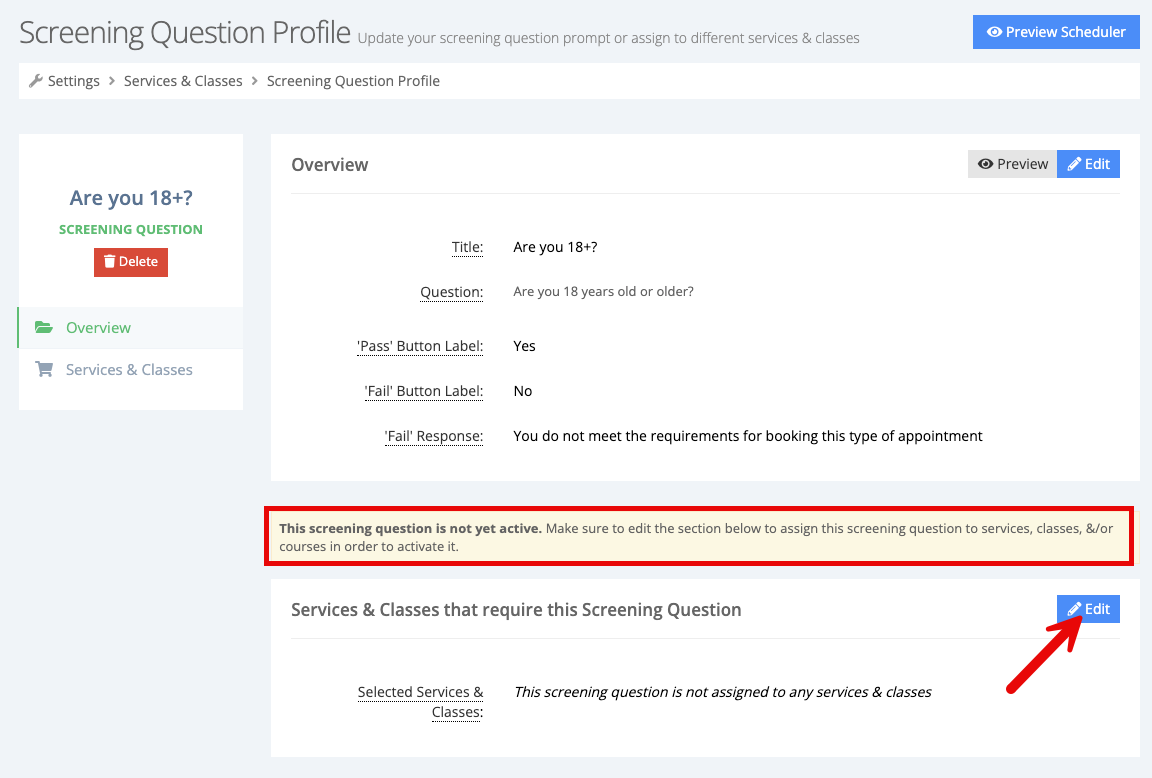The width and height of the screenshot is (1152, 778).
Task: Open the Preview Scheduler button
Action: [x=1056, y=32]
